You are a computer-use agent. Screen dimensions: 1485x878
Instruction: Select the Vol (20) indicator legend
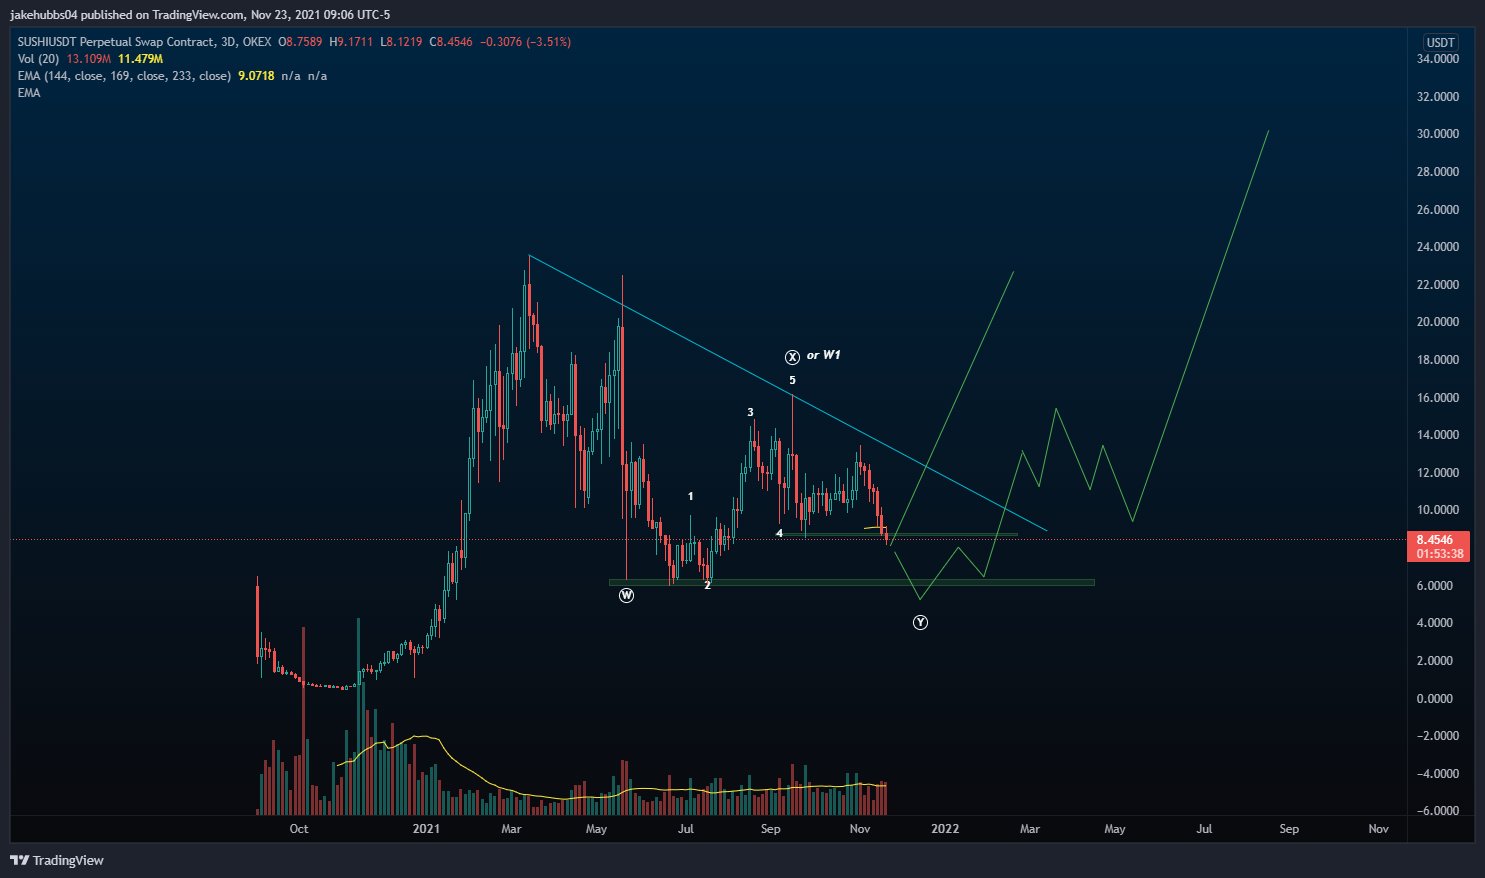[39, 59]
